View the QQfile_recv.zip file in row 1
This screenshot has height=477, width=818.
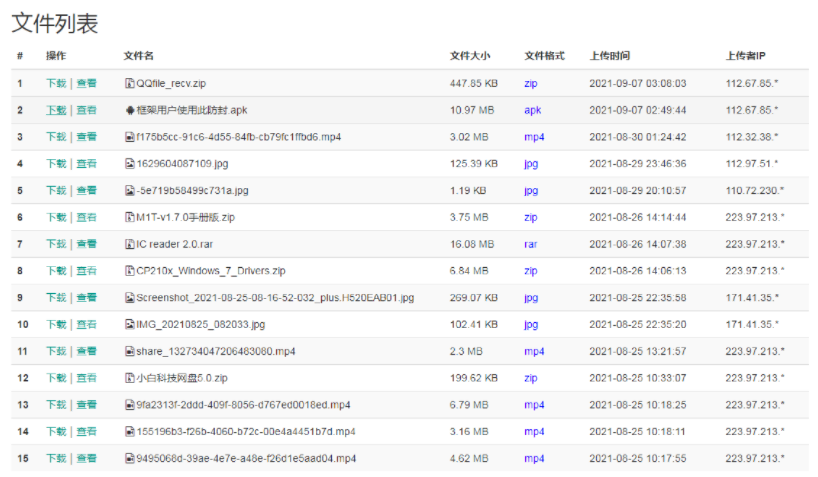tap(87, 83)
